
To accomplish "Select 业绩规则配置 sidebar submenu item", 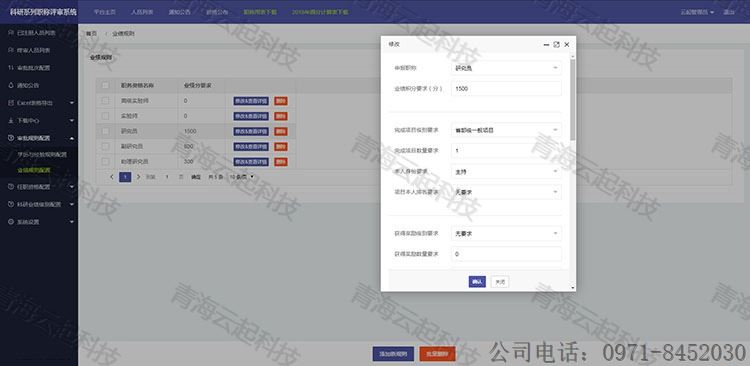I will point(34,170).
